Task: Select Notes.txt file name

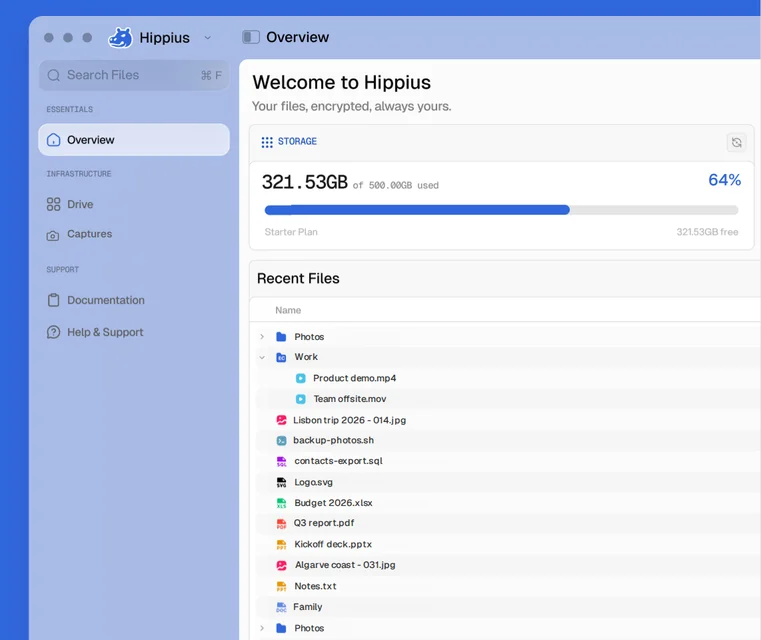Action: click(x=315, y=586)
